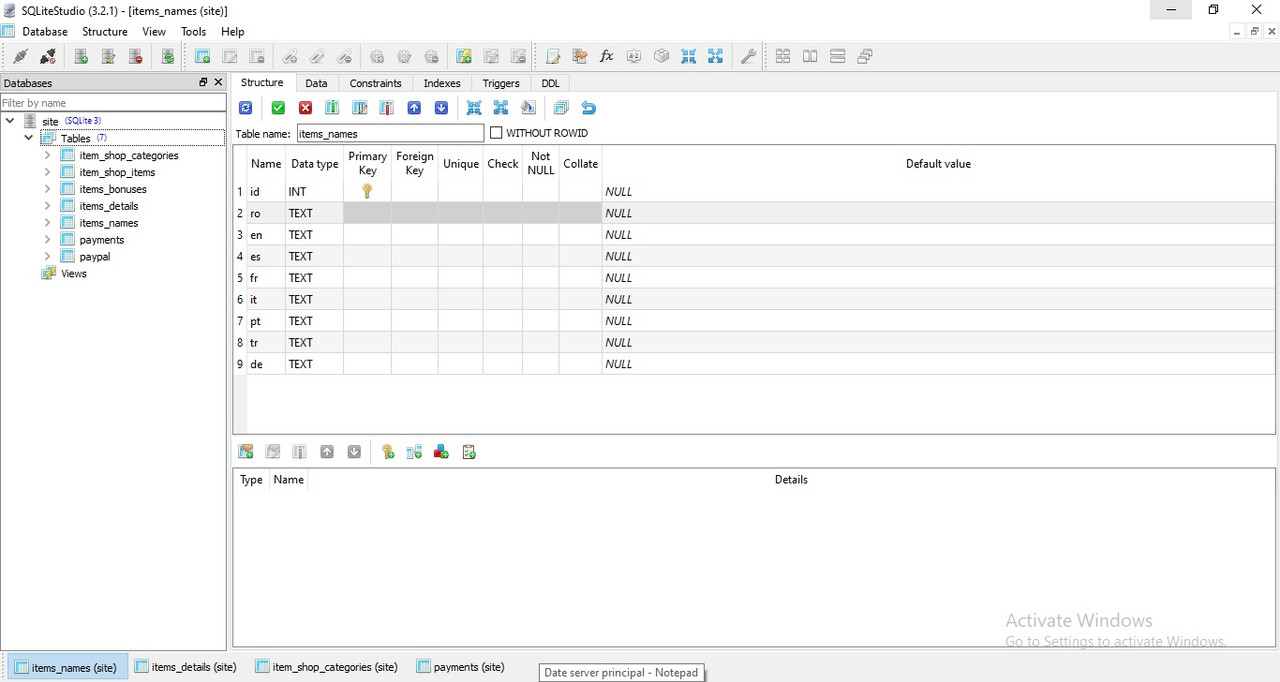Open the Tools menu
Viewport: 1280px width, 682px height.
pyautogui.click(x=193, y=32)
